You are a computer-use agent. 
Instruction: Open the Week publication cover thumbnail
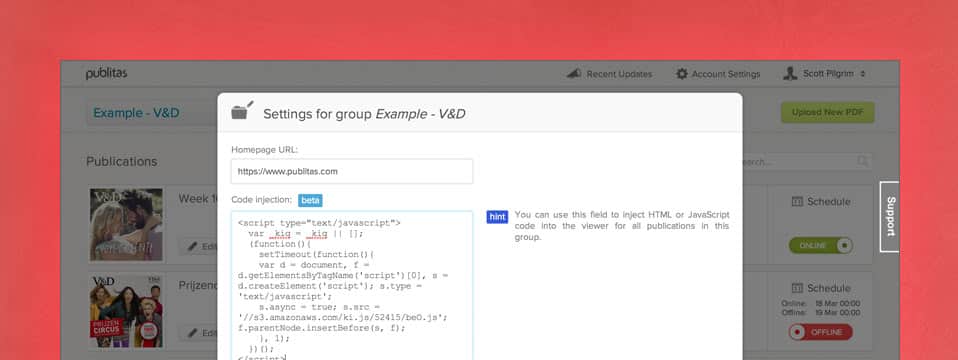coord(126,224)
